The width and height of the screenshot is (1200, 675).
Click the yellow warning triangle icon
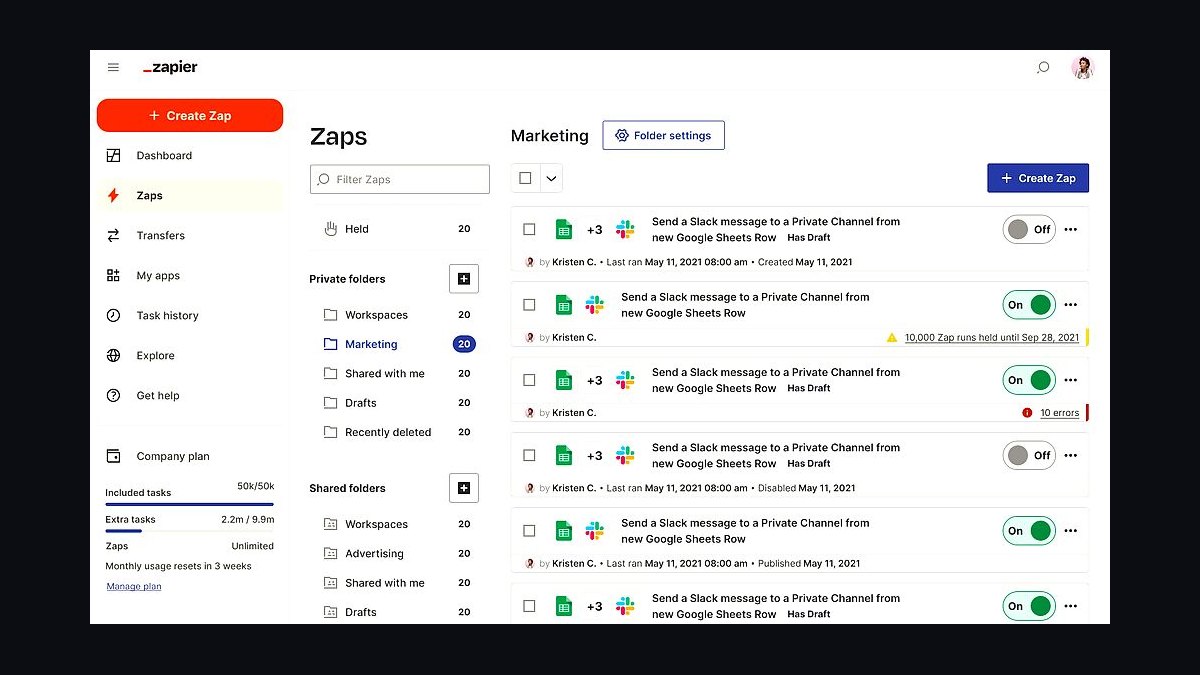[x=892, y=337]
